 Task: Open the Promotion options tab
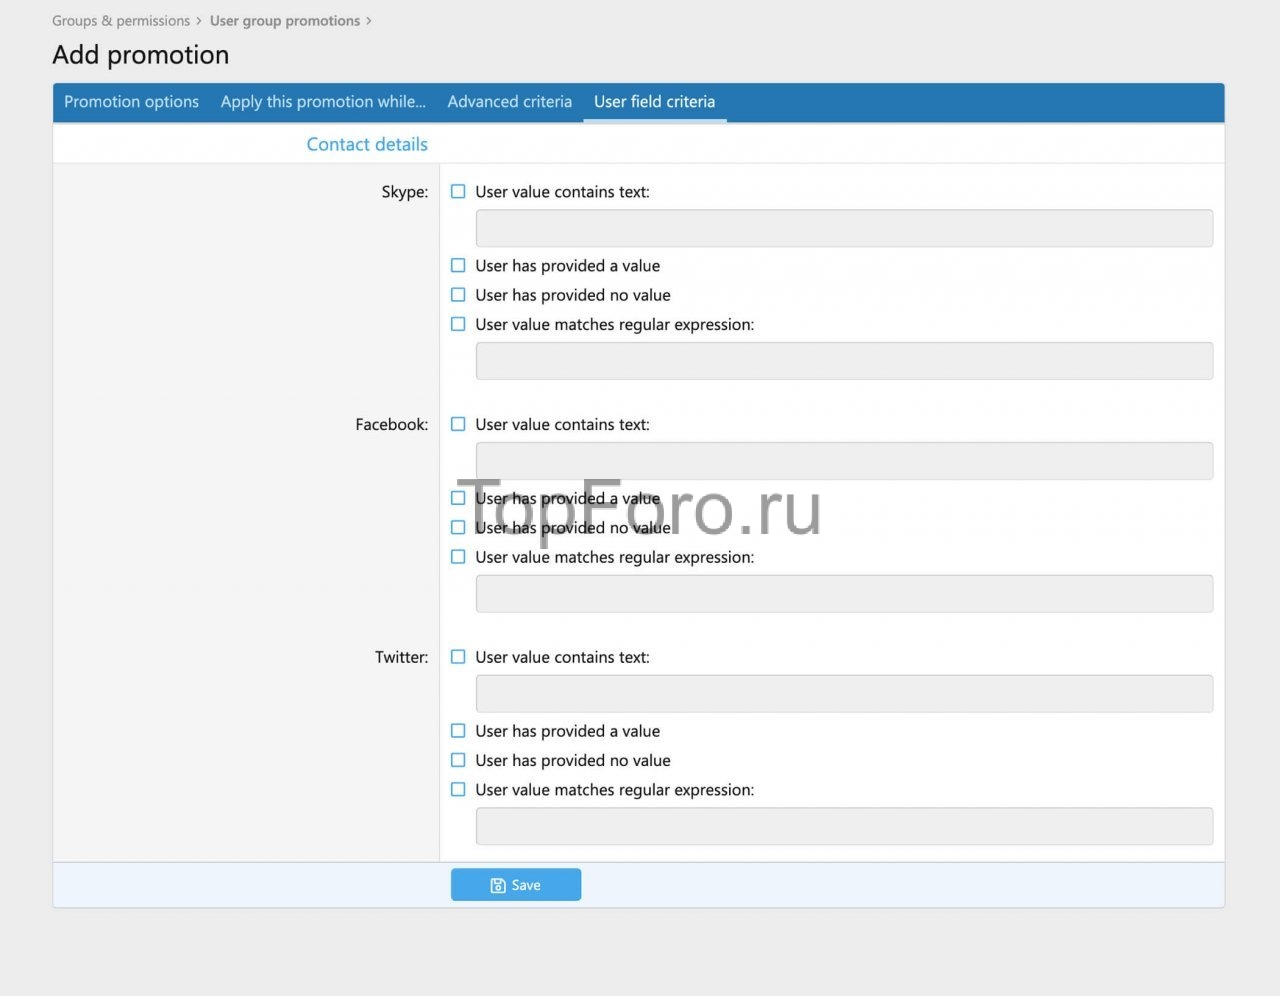[131, 102]
